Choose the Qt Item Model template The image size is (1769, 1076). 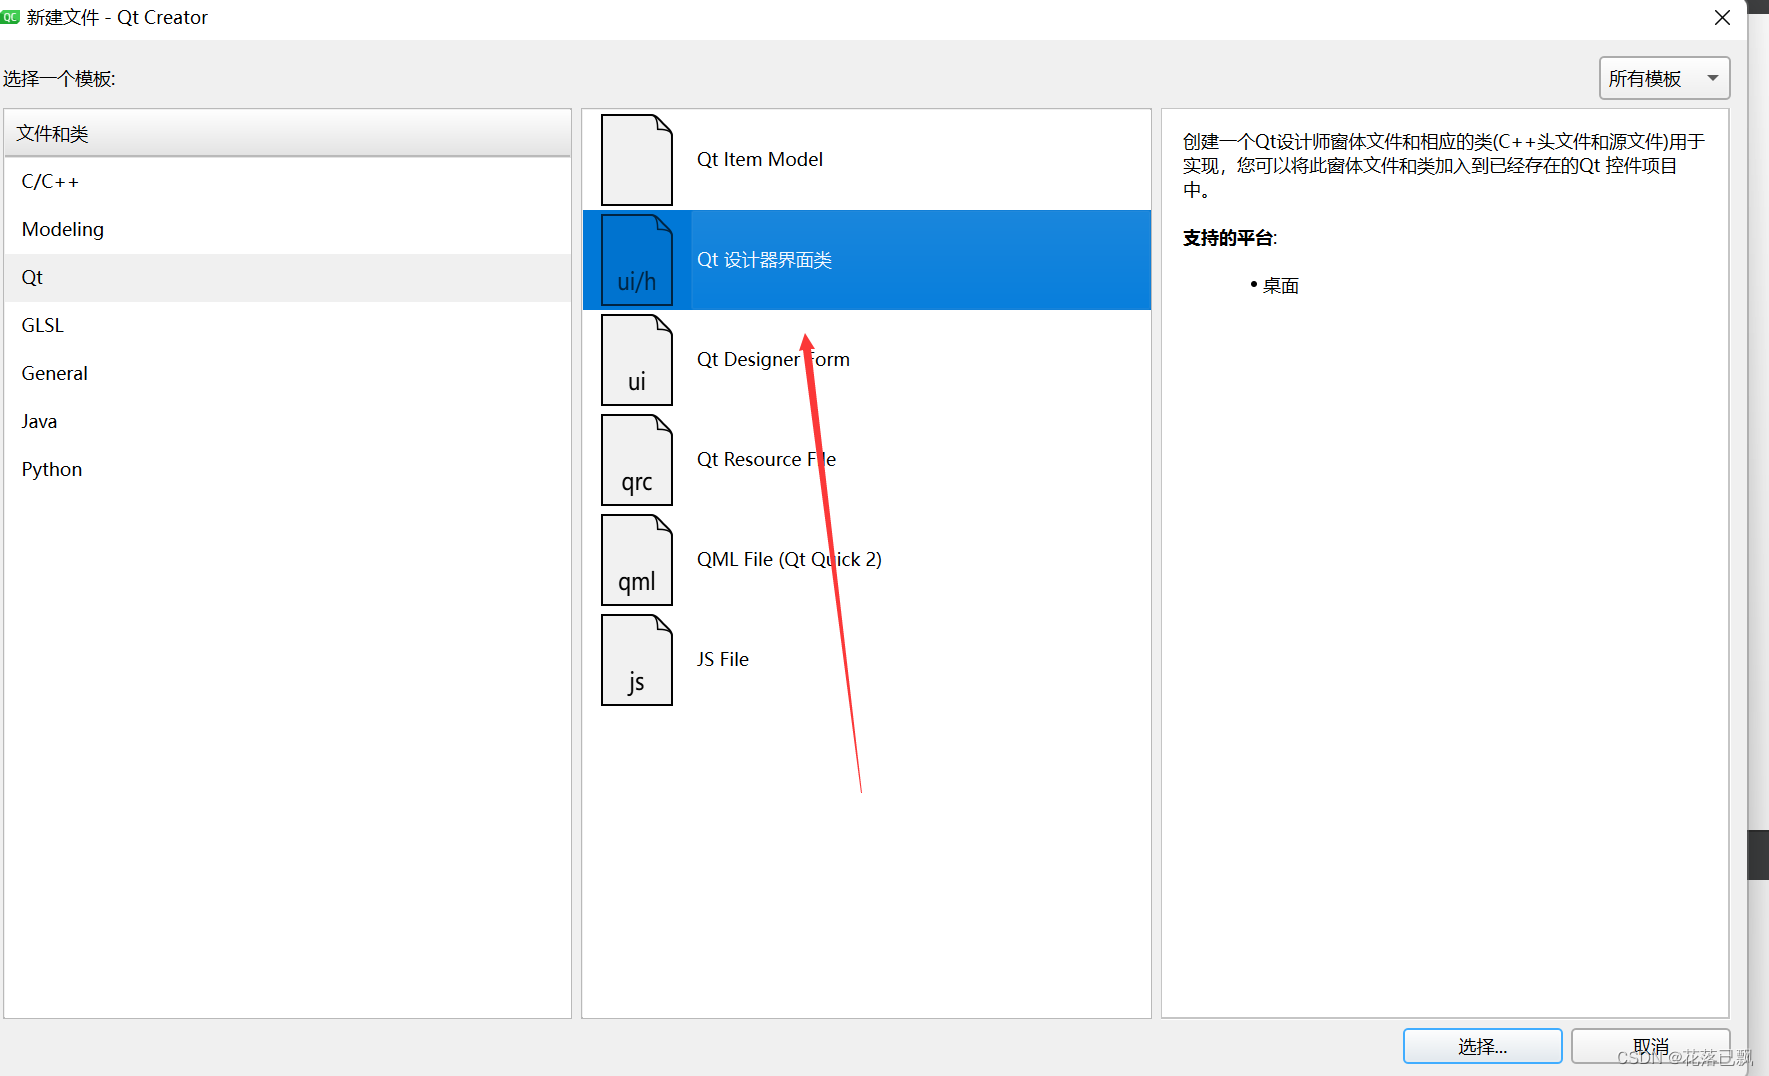click(867, 160)
